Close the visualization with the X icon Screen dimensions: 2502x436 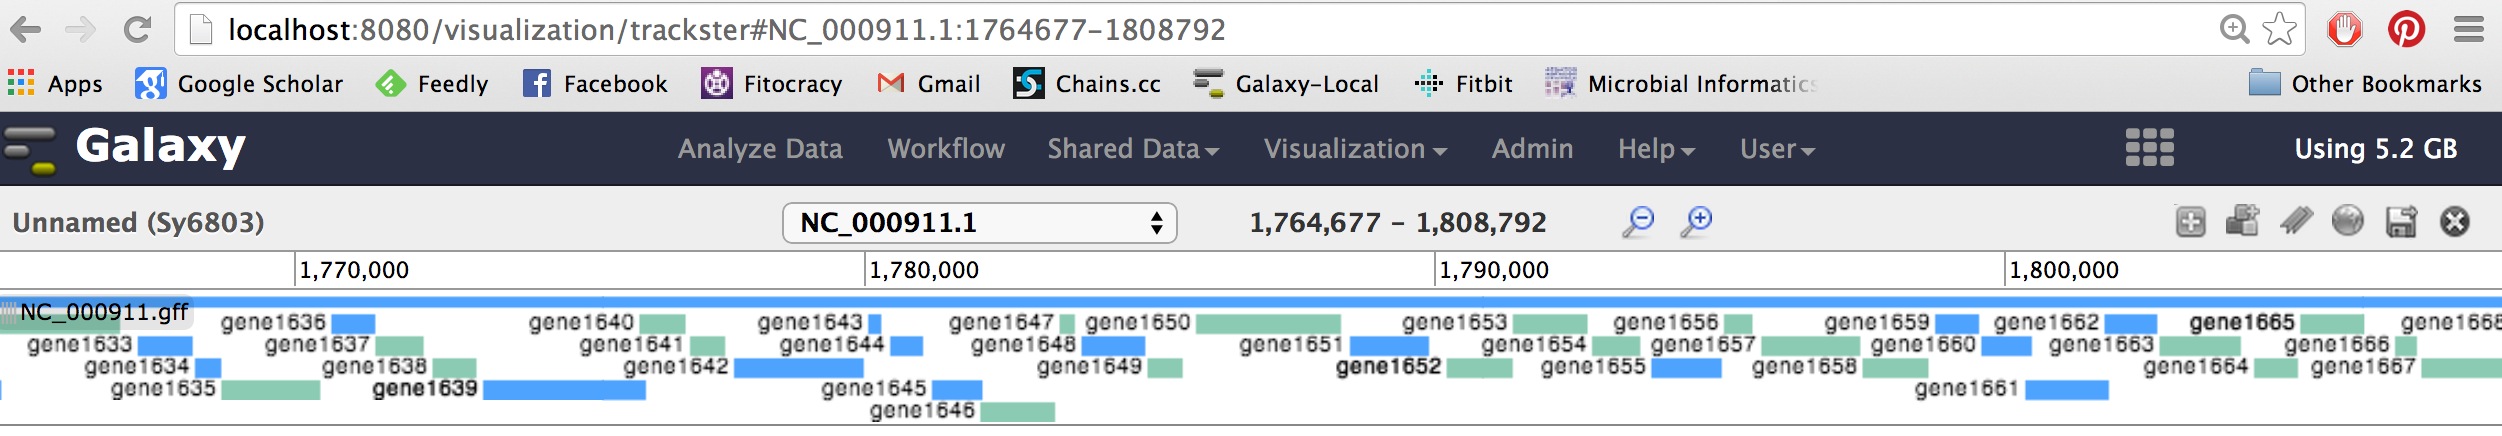pos(2455,221)
